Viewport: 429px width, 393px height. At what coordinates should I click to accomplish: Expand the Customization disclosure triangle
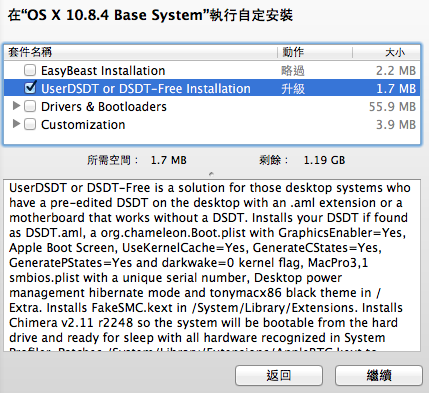pyautogui.click(x=16, y=124)
